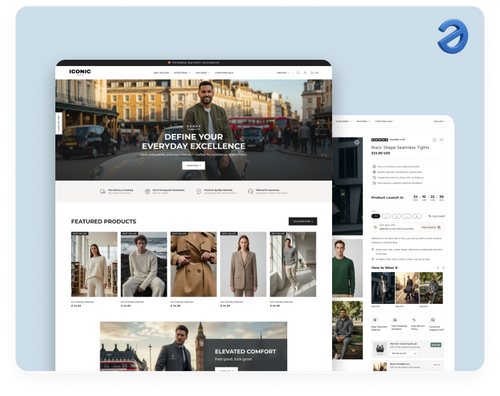Image resolution: width=500 pixels, height=396 pixels.
Task: Open variant dropdown in add-on product card
Action: point(404,353)
